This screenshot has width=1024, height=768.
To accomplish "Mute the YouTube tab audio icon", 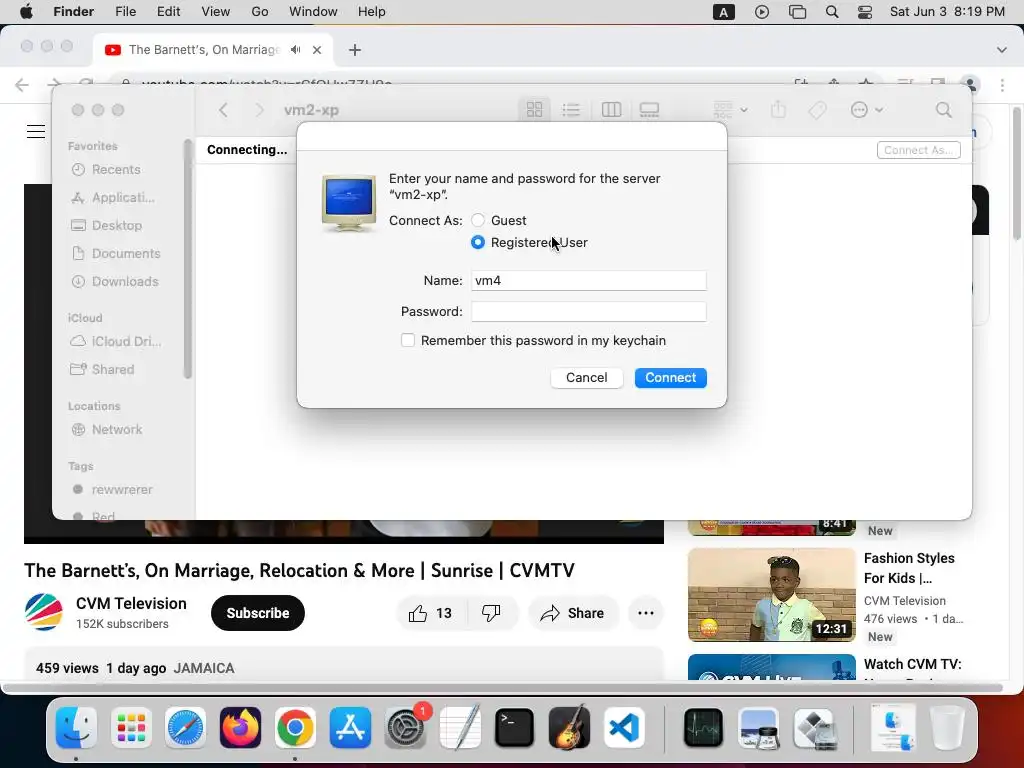I will [x=296, y=50].
